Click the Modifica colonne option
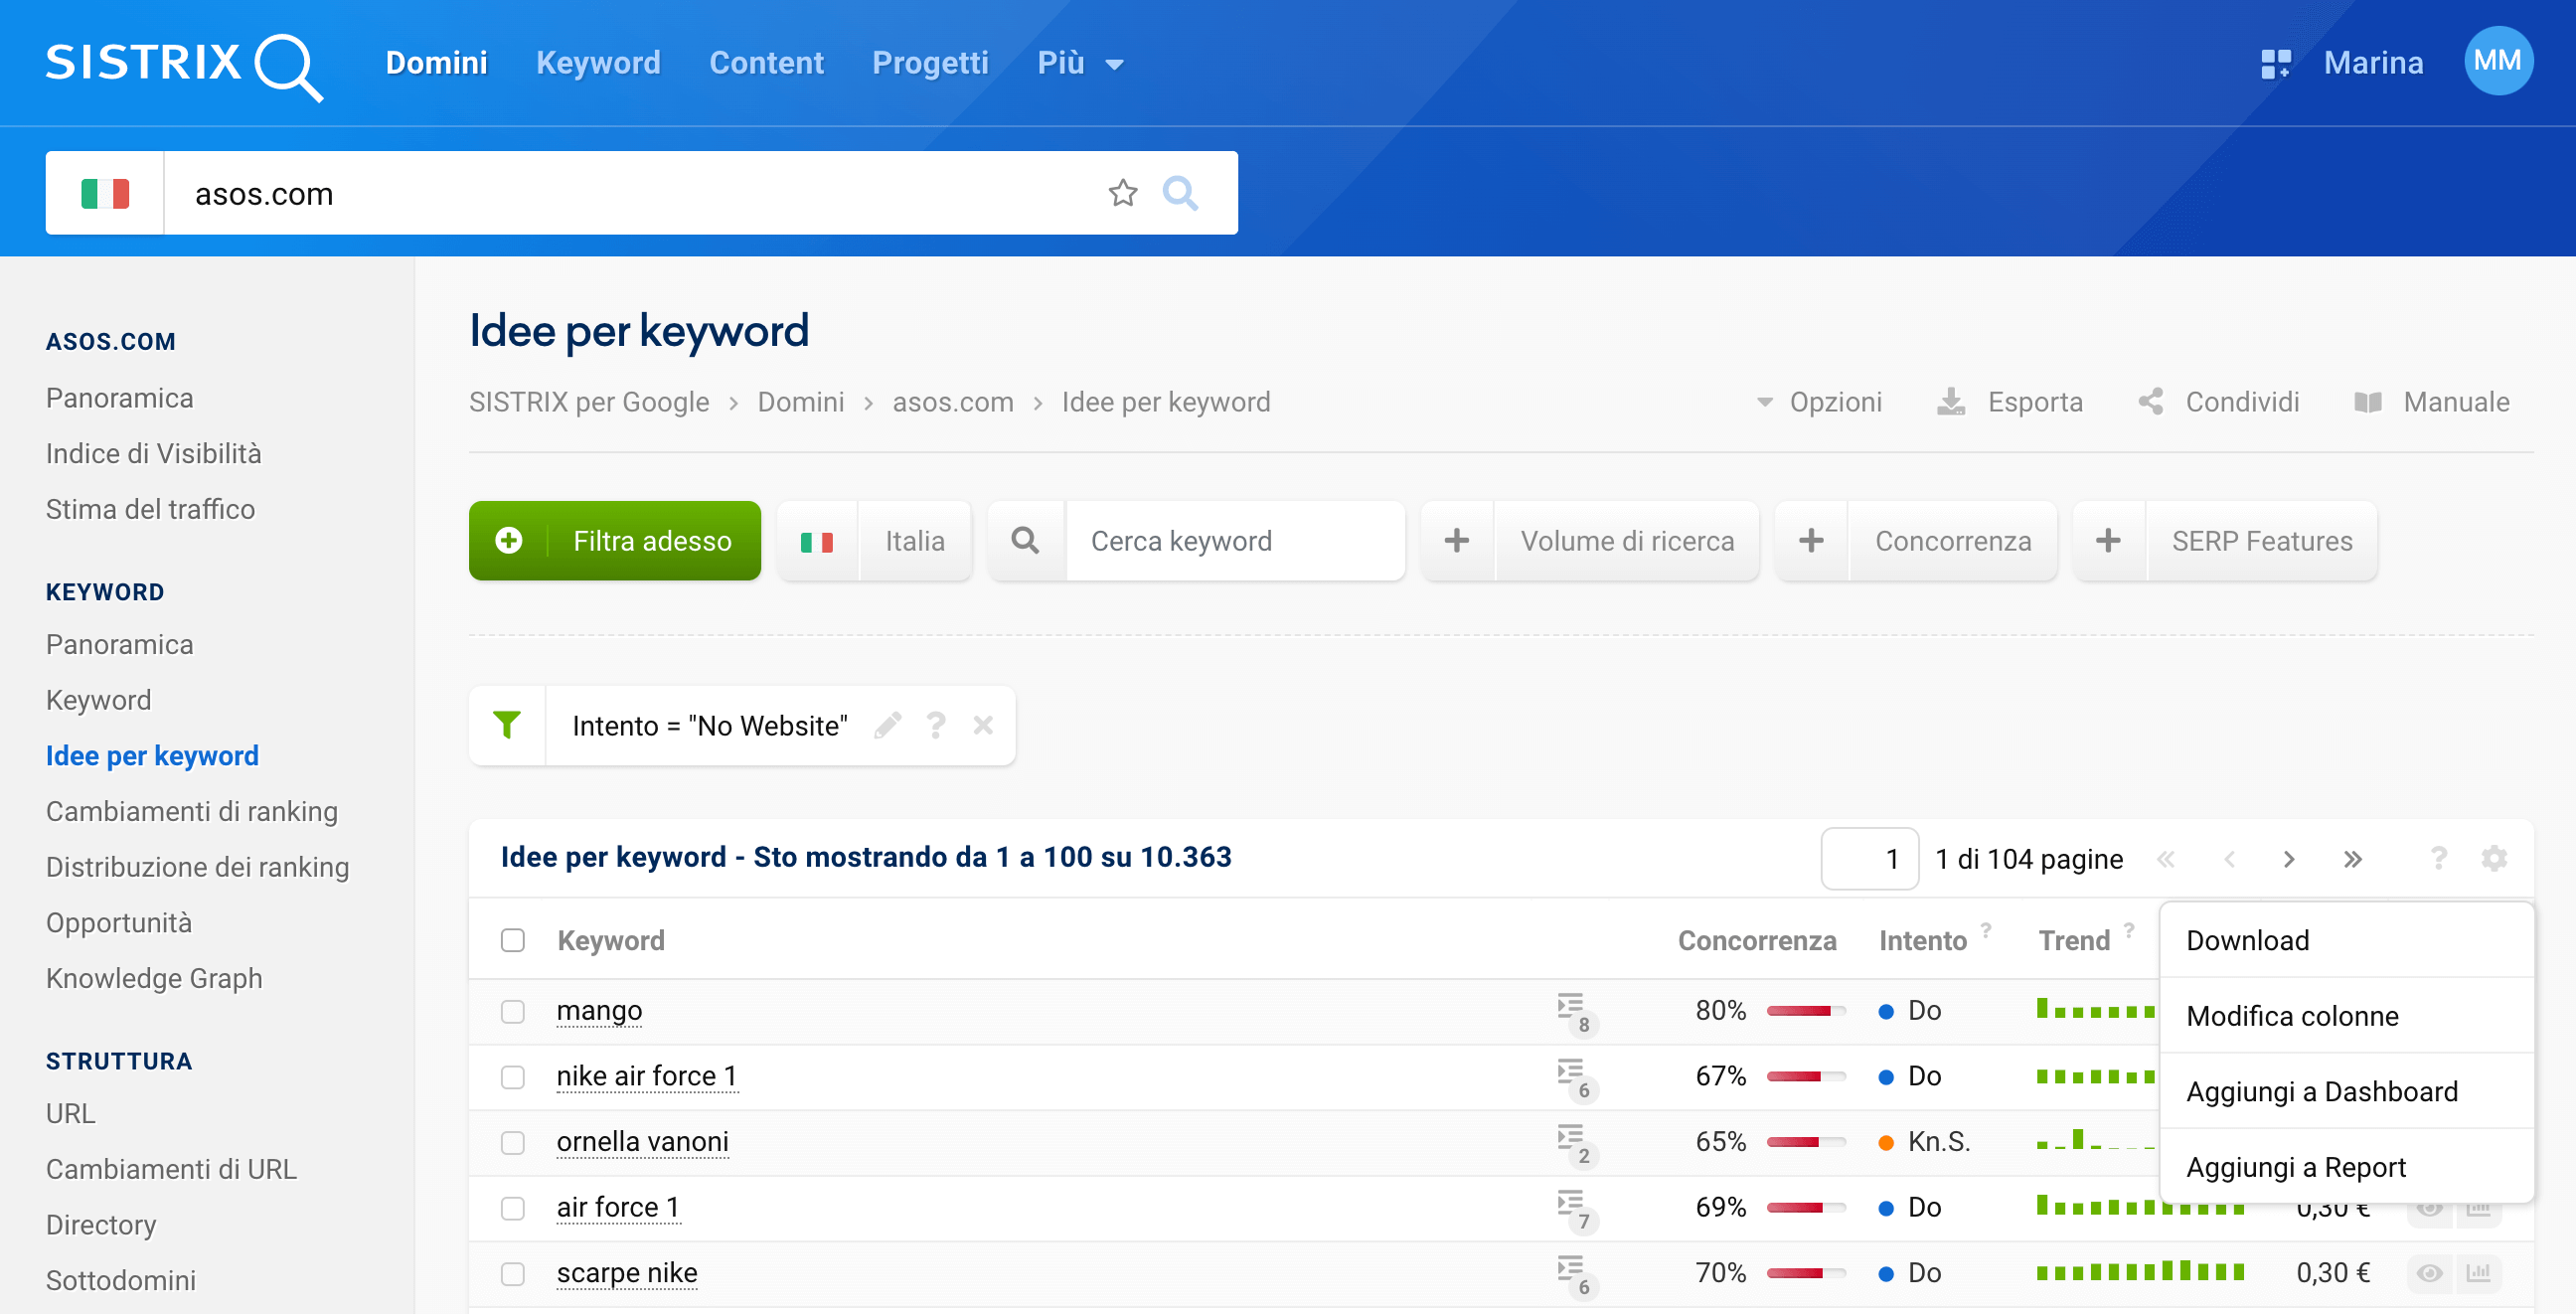 (x=2293, y=1016)
